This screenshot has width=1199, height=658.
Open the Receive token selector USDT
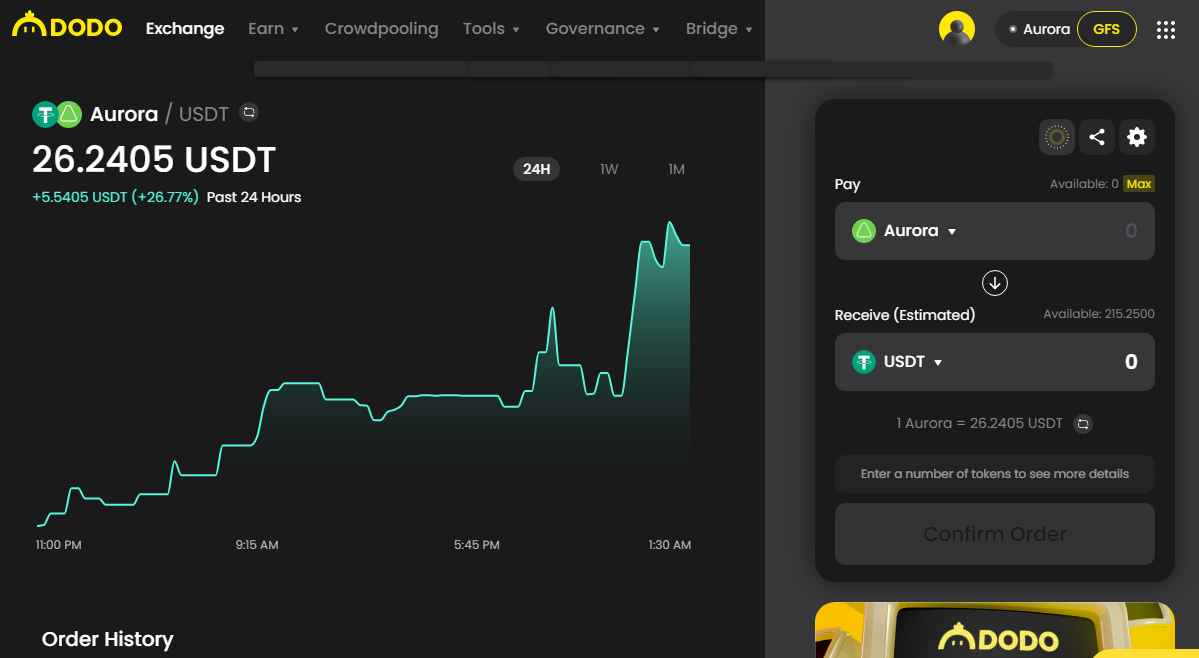898,361
